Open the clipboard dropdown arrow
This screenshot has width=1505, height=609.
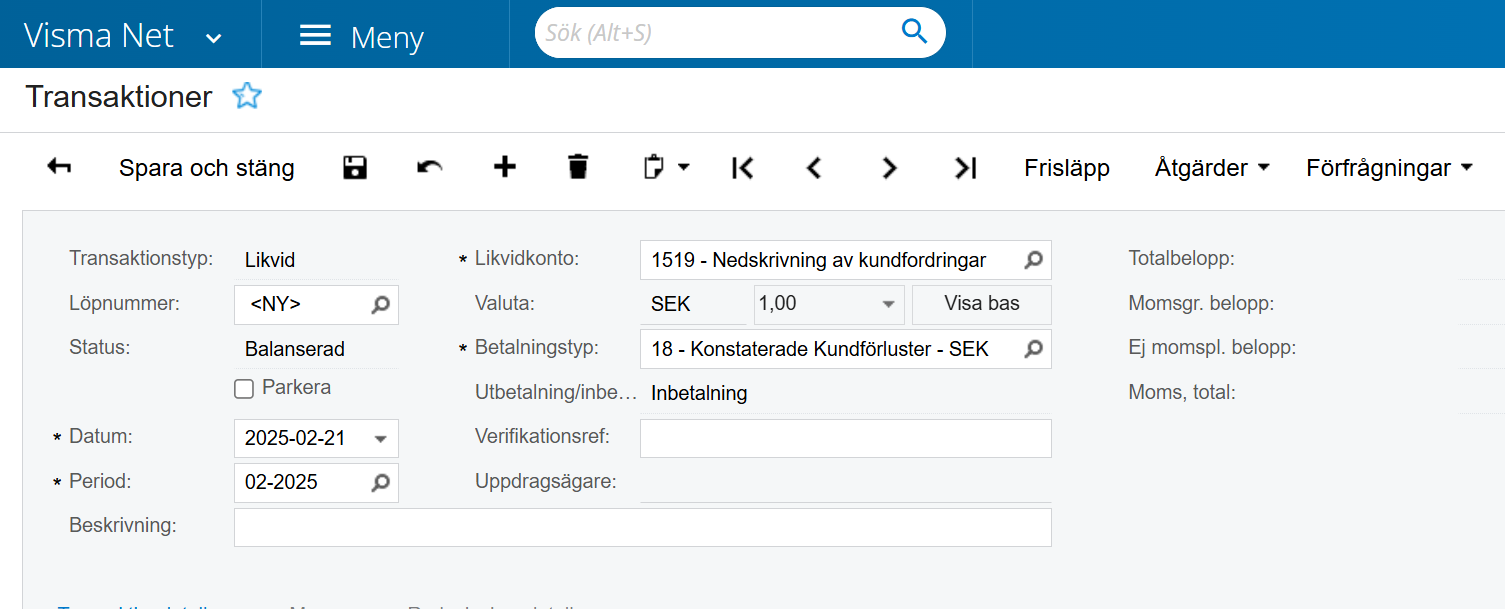(x=684, y=168)
